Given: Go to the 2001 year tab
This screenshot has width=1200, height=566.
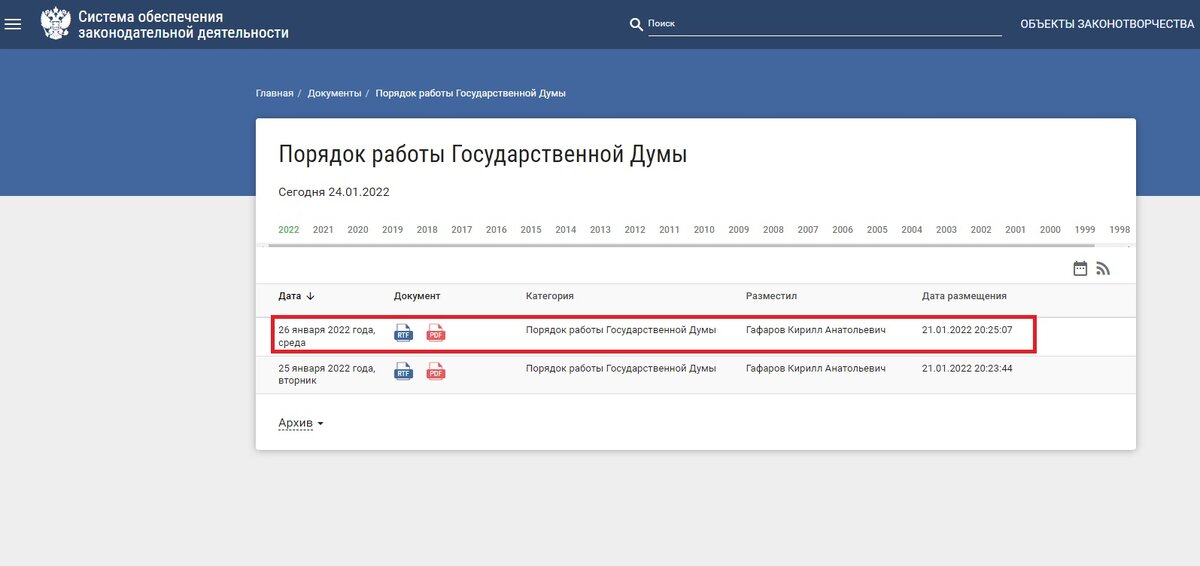Looking at the screenshot, I should (x=1016, y=229).
